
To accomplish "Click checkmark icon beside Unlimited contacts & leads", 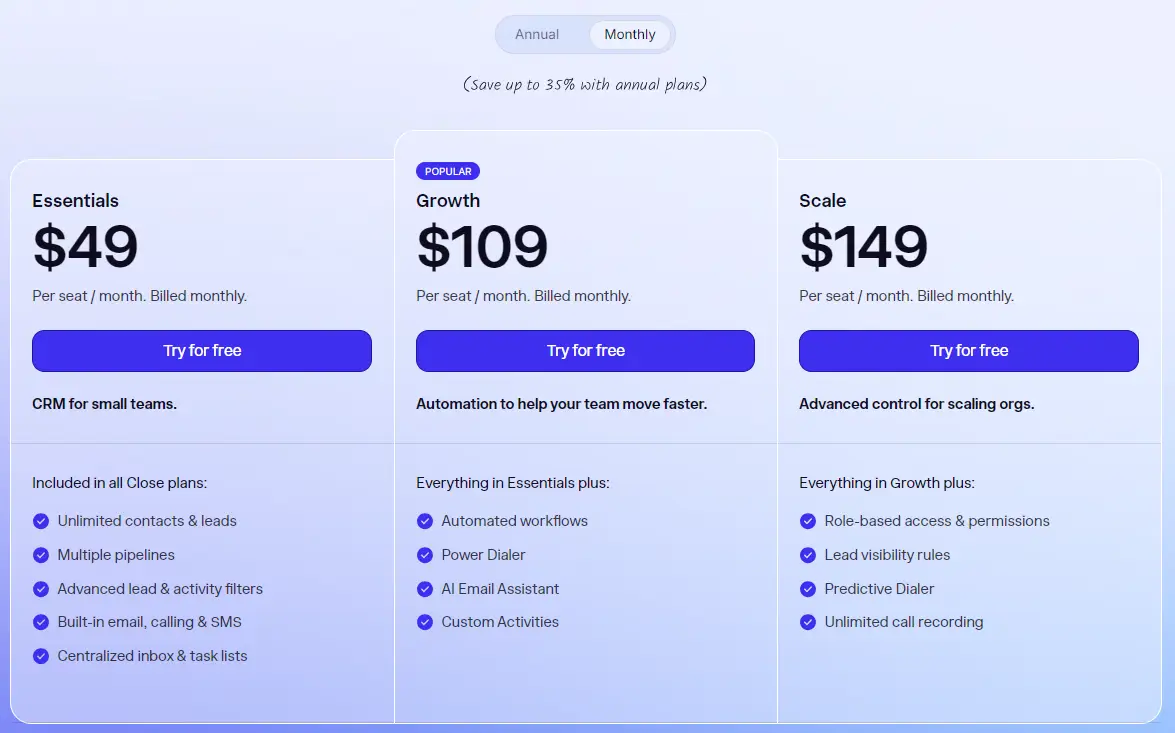I will click(x=41, y=521).
